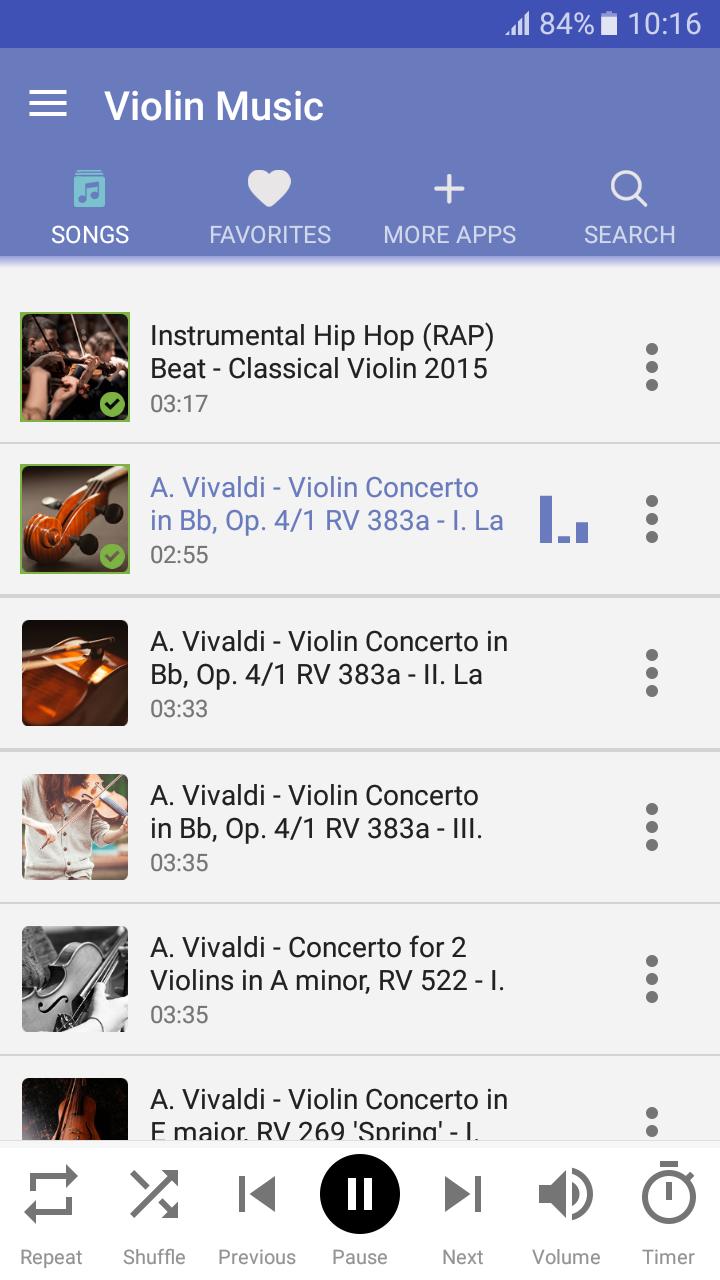
Task: Tap the equalizer bars on playing track
Action: click(x=564, y=520)
